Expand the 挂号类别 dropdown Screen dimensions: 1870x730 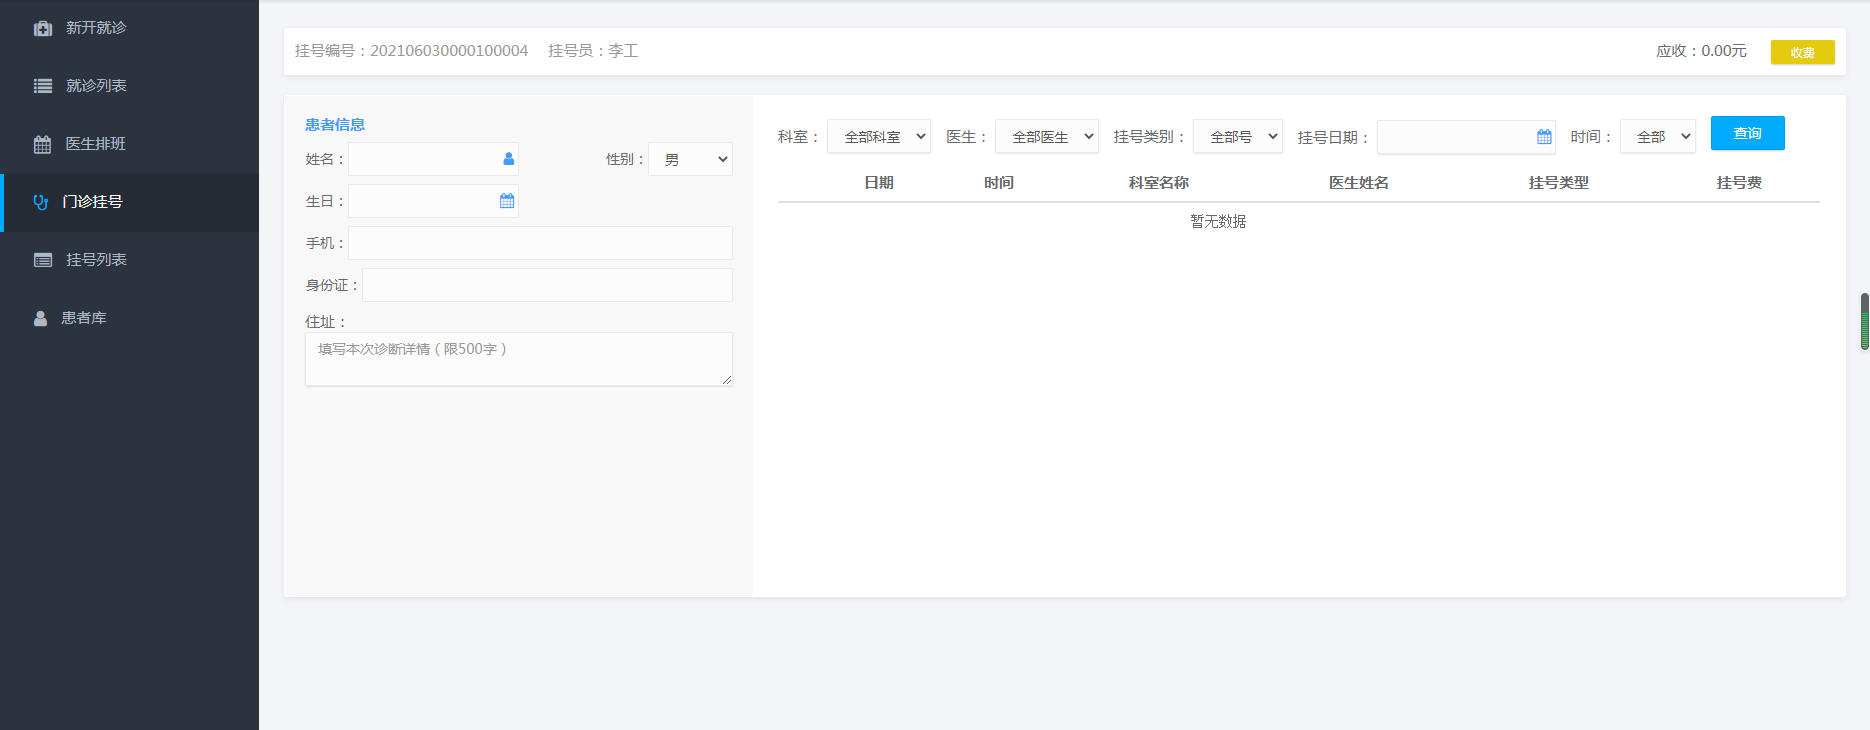(x=1238, y=137)
